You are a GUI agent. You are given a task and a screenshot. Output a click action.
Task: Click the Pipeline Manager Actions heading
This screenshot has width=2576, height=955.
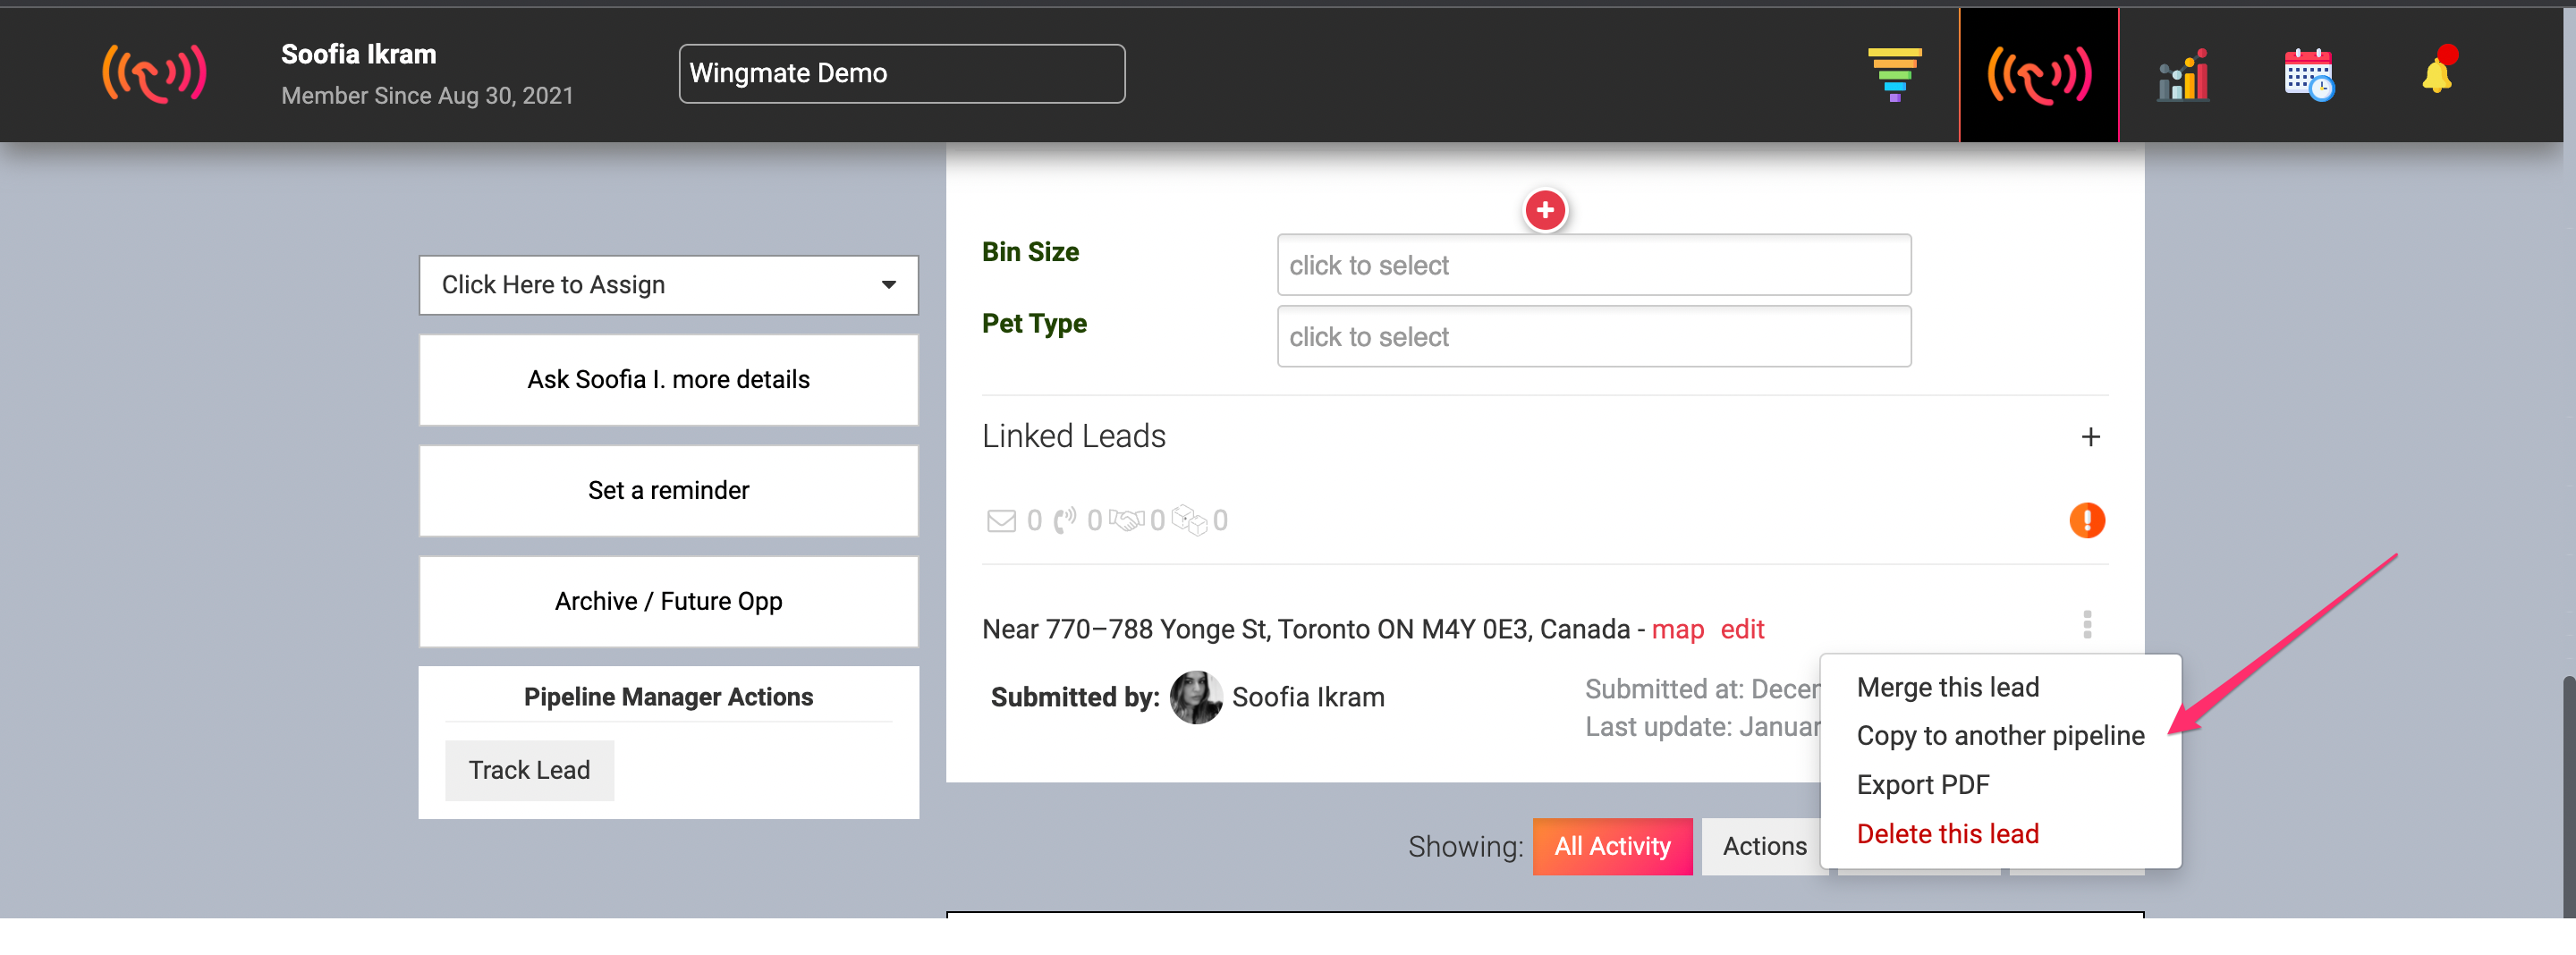(x=668, y=697)
